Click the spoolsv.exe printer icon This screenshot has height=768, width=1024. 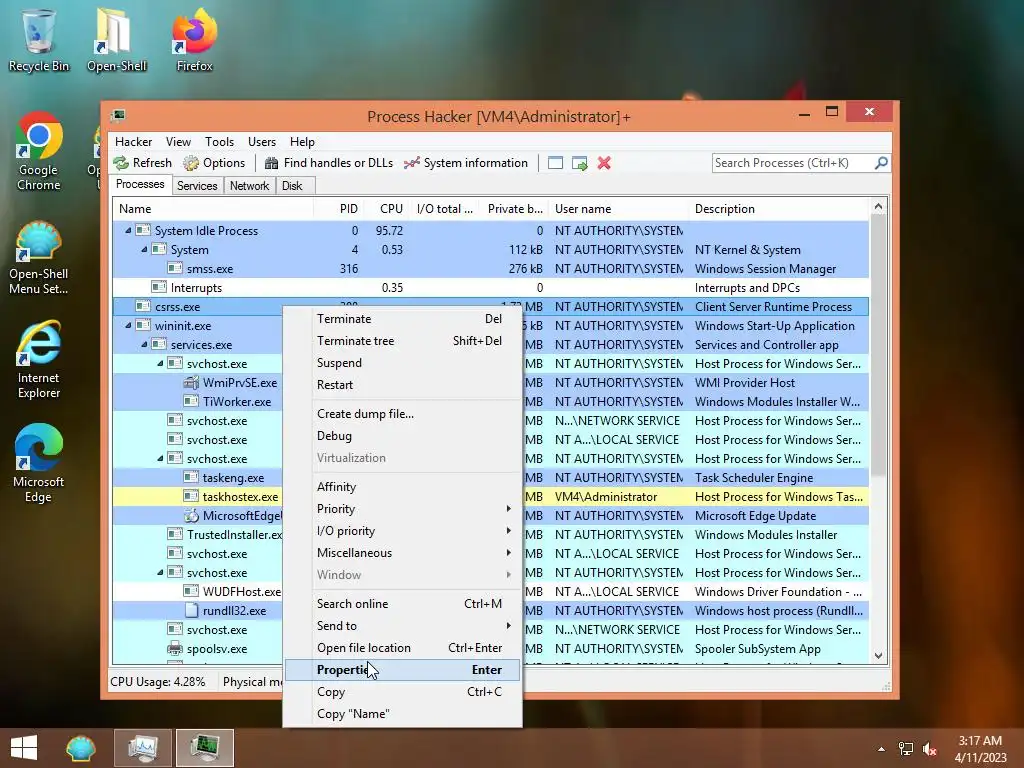pos(174,648)
